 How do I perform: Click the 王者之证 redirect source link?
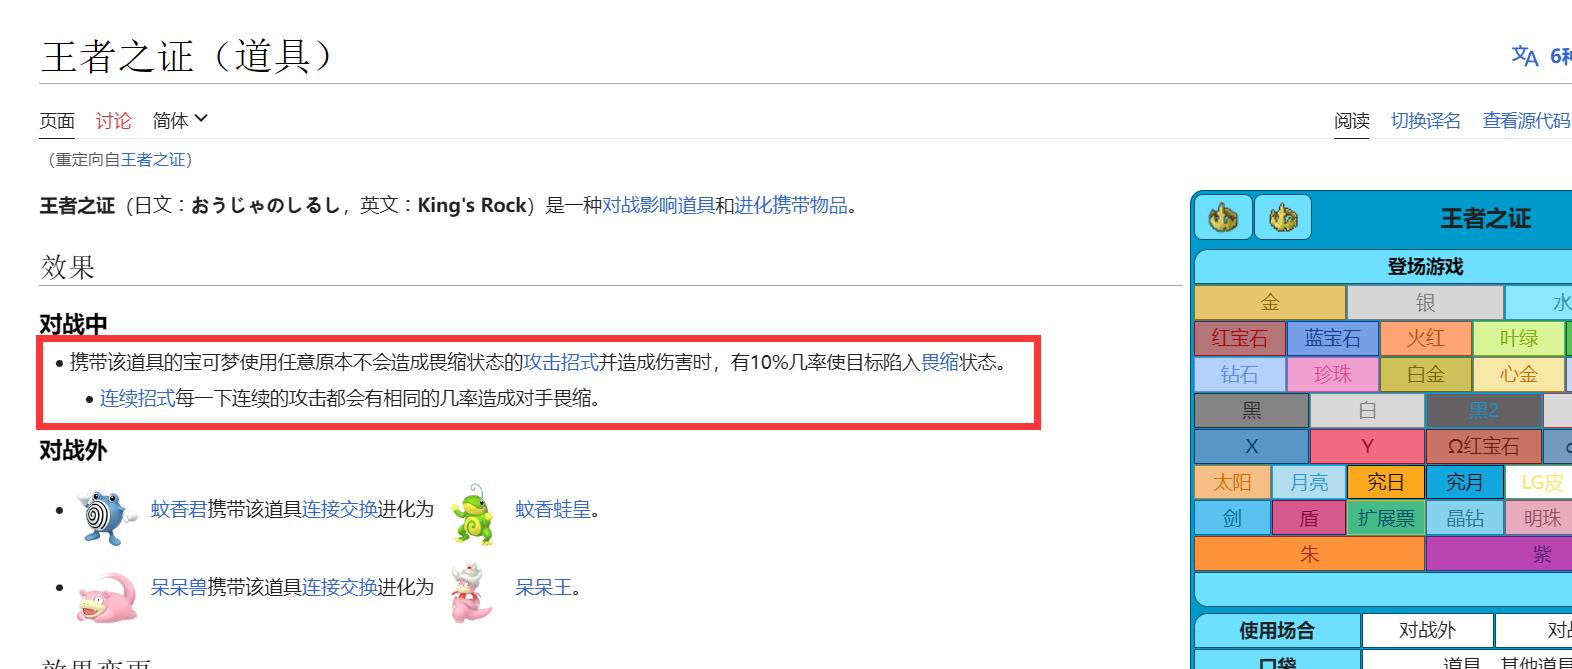tap(153, 159)
